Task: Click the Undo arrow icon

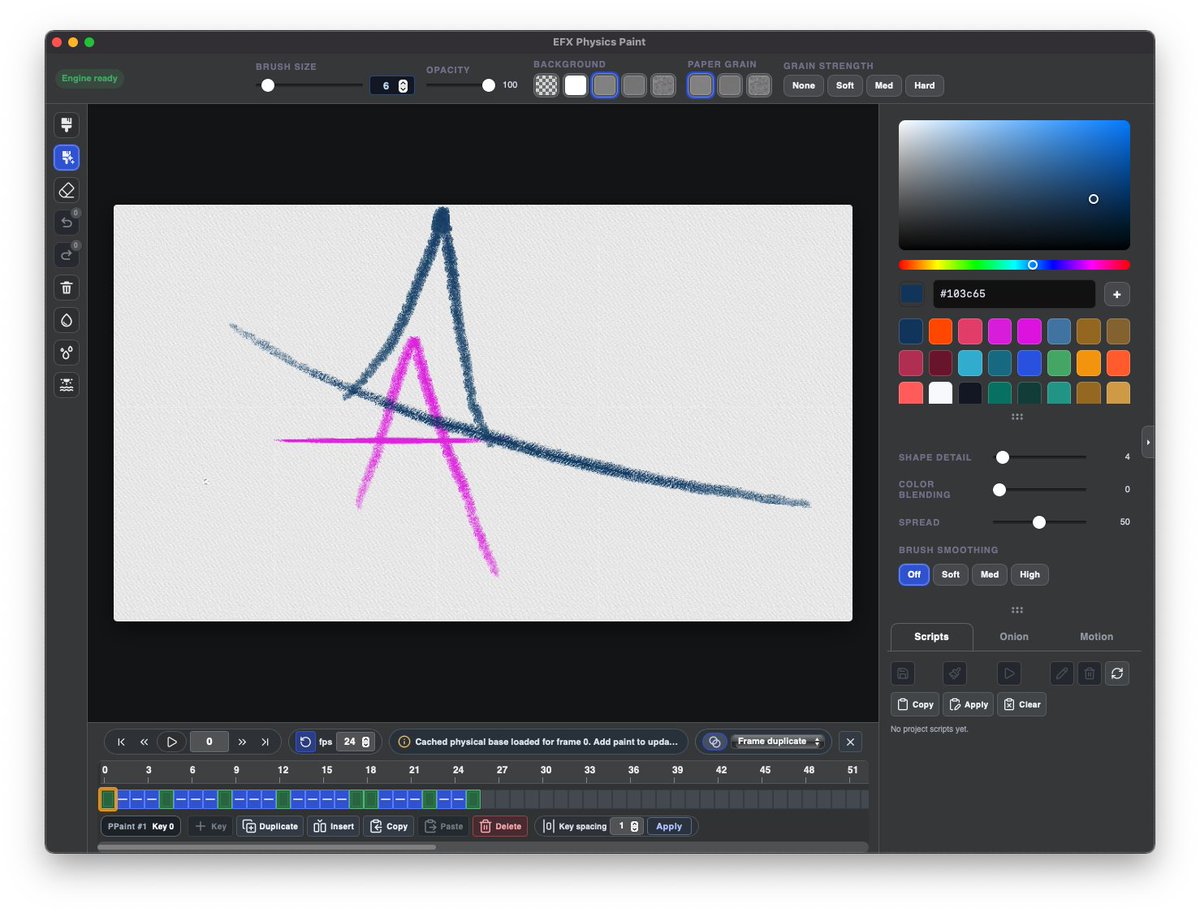Action: [67, 223]
